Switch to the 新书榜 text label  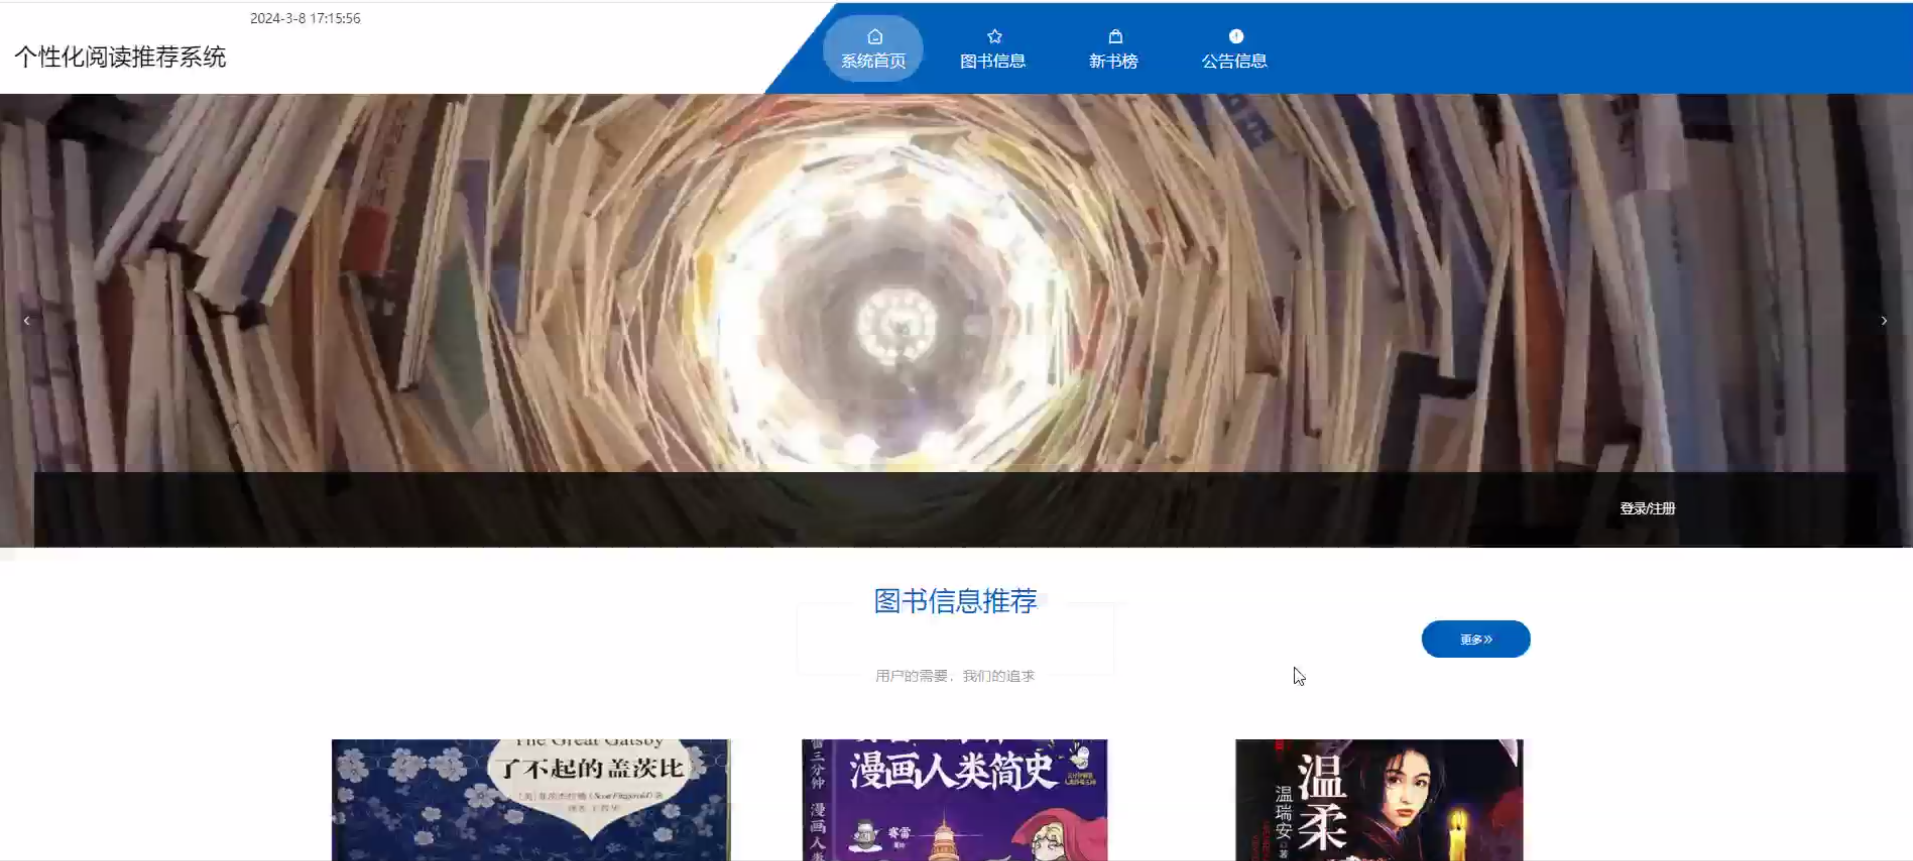1113,61
